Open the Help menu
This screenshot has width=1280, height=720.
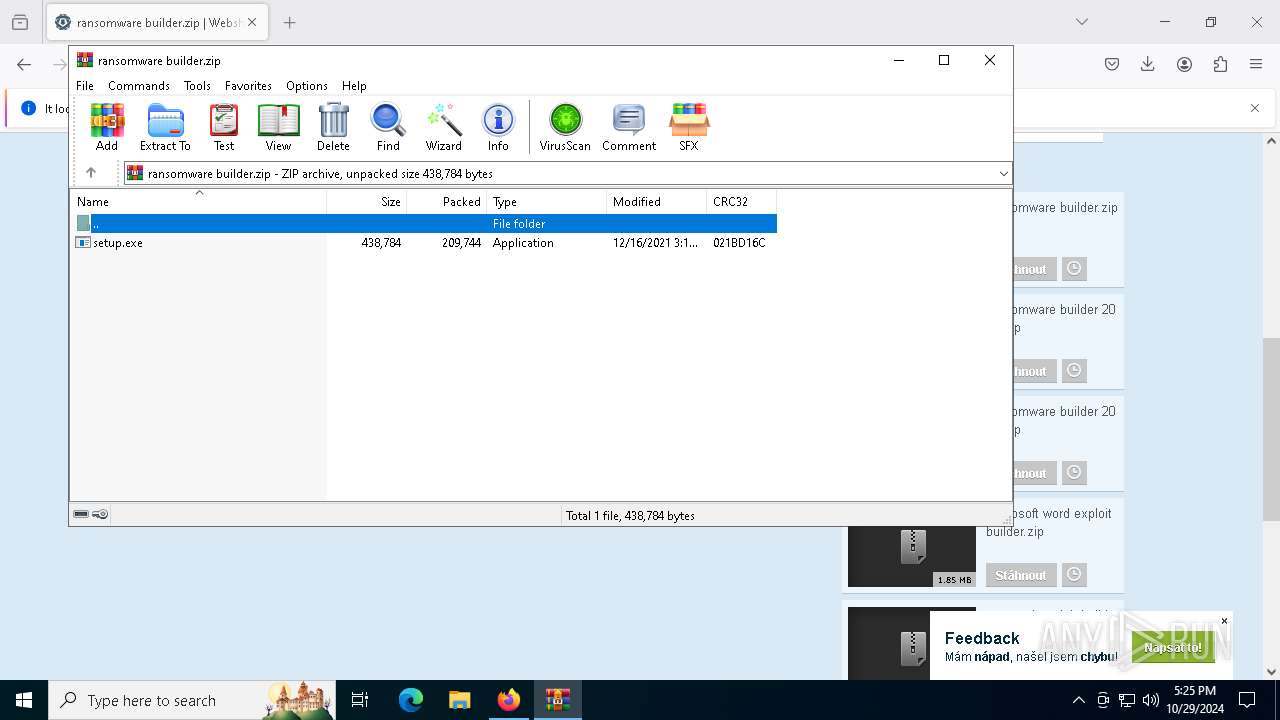coord(354,86)
